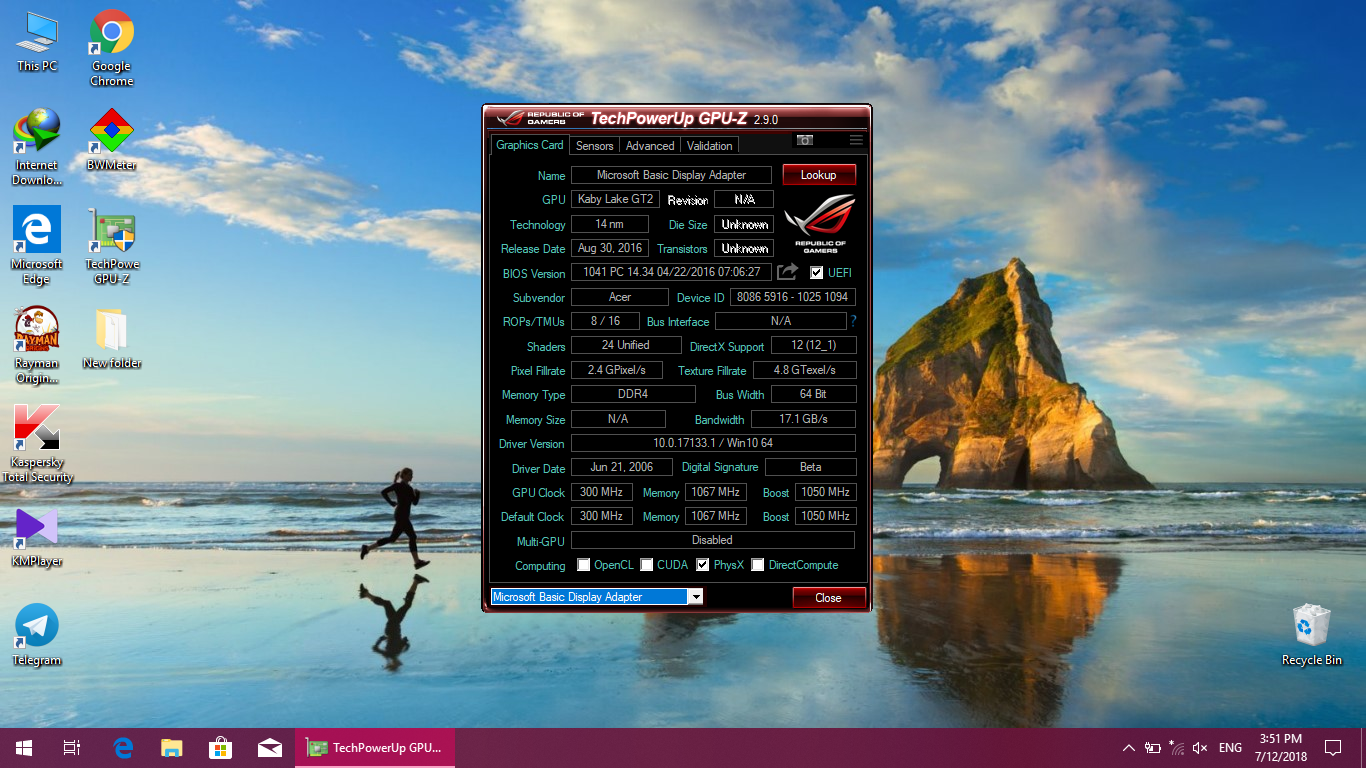The image size is (1366, 768).
Task: Select the Graphics Card tab
Action: pyautogui.click(x=530, y=145)
